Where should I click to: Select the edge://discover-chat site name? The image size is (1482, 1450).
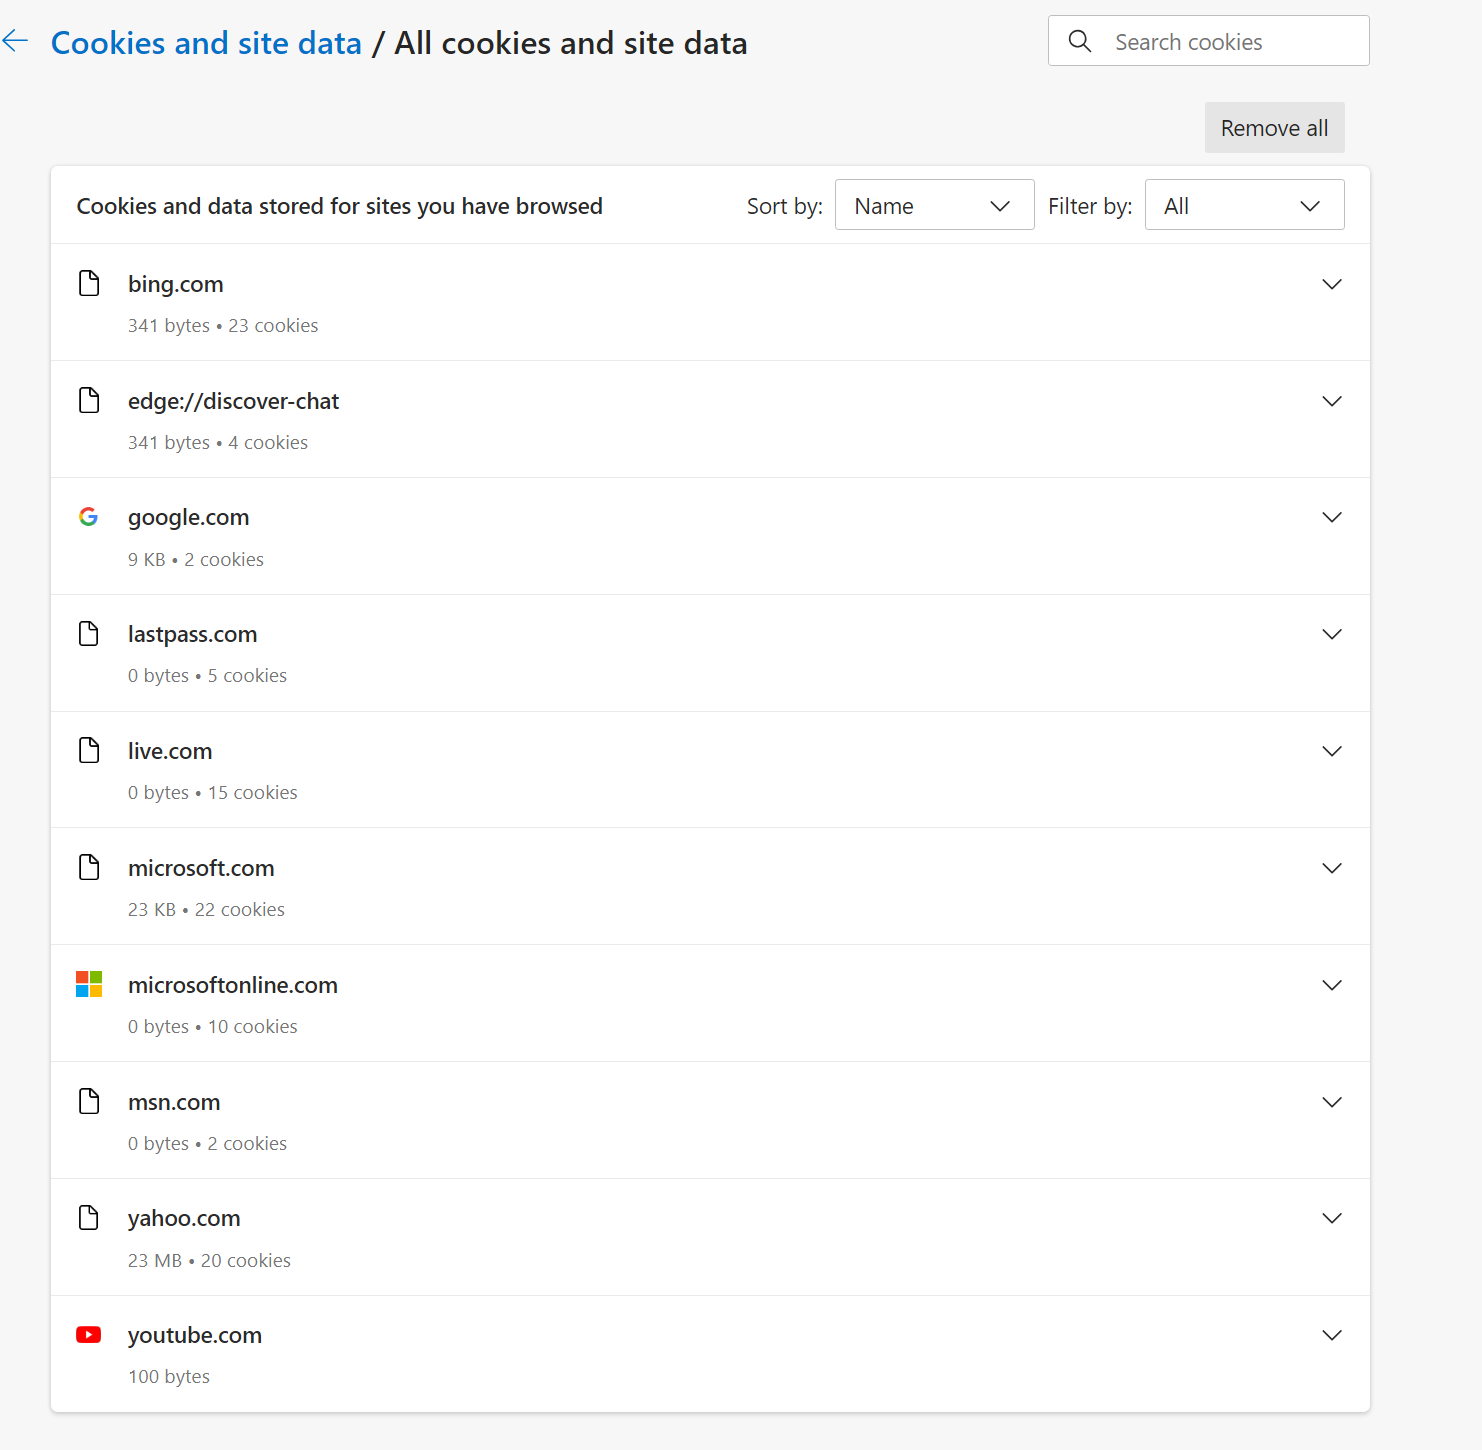click(x=233, y=401)
